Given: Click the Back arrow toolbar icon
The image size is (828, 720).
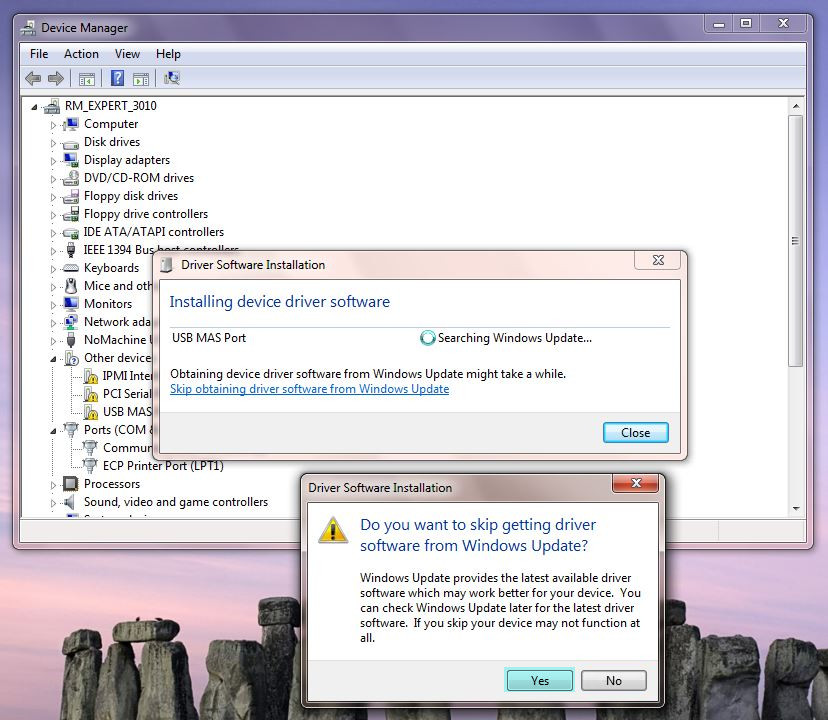Looking at the screenshot, I should click(x=33, y=79).
